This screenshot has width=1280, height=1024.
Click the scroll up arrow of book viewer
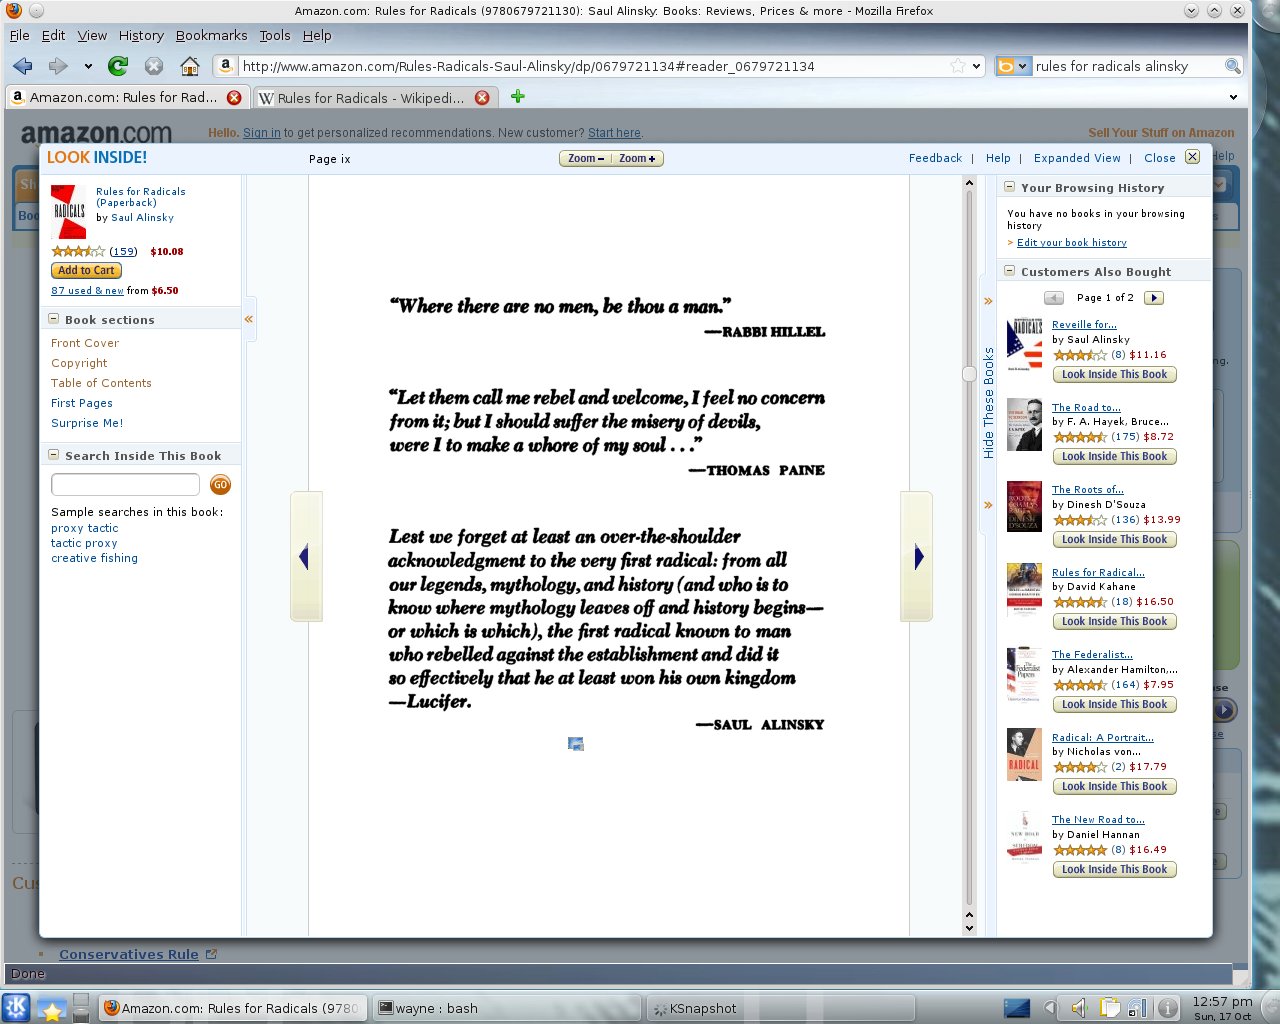968,183
